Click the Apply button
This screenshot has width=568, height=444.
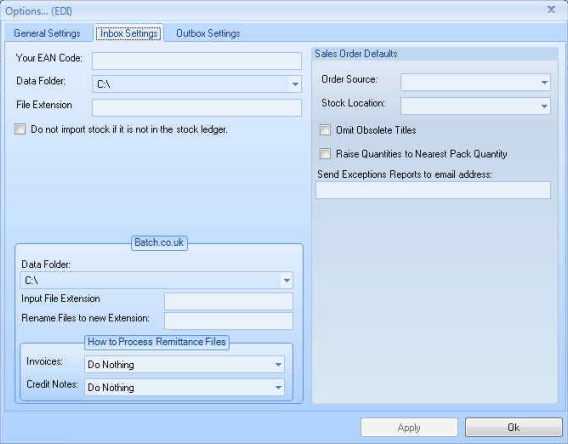[x=409, y=427]
